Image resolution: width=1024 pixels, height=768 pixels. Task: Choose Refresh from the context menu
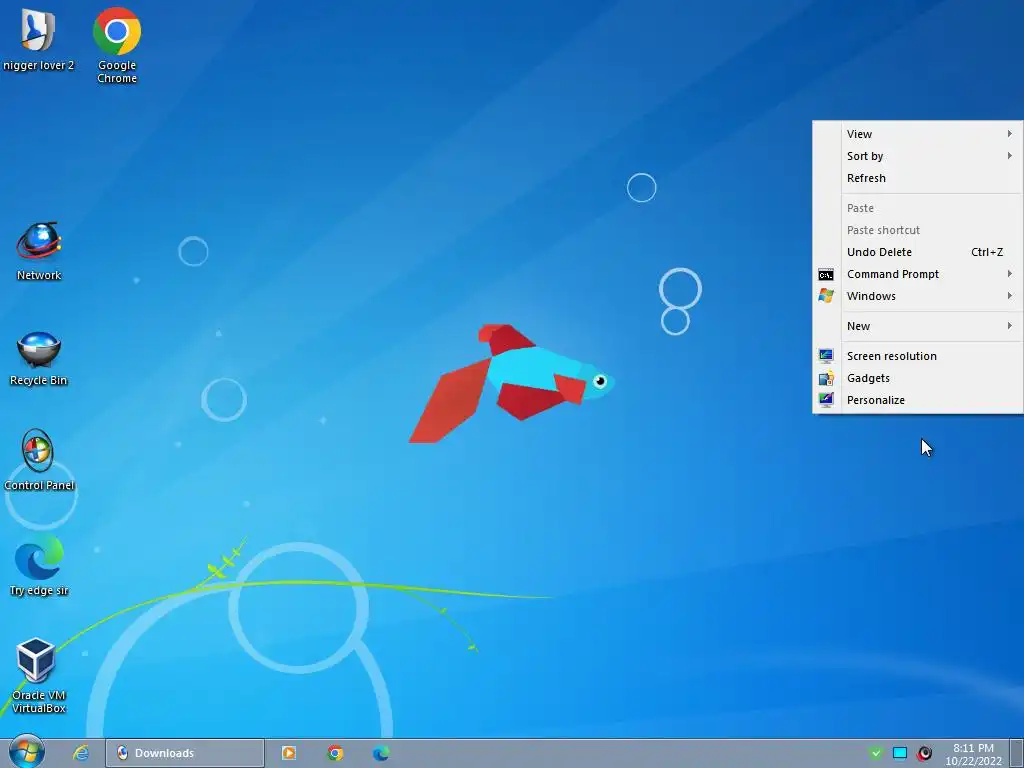click(918, 178)
